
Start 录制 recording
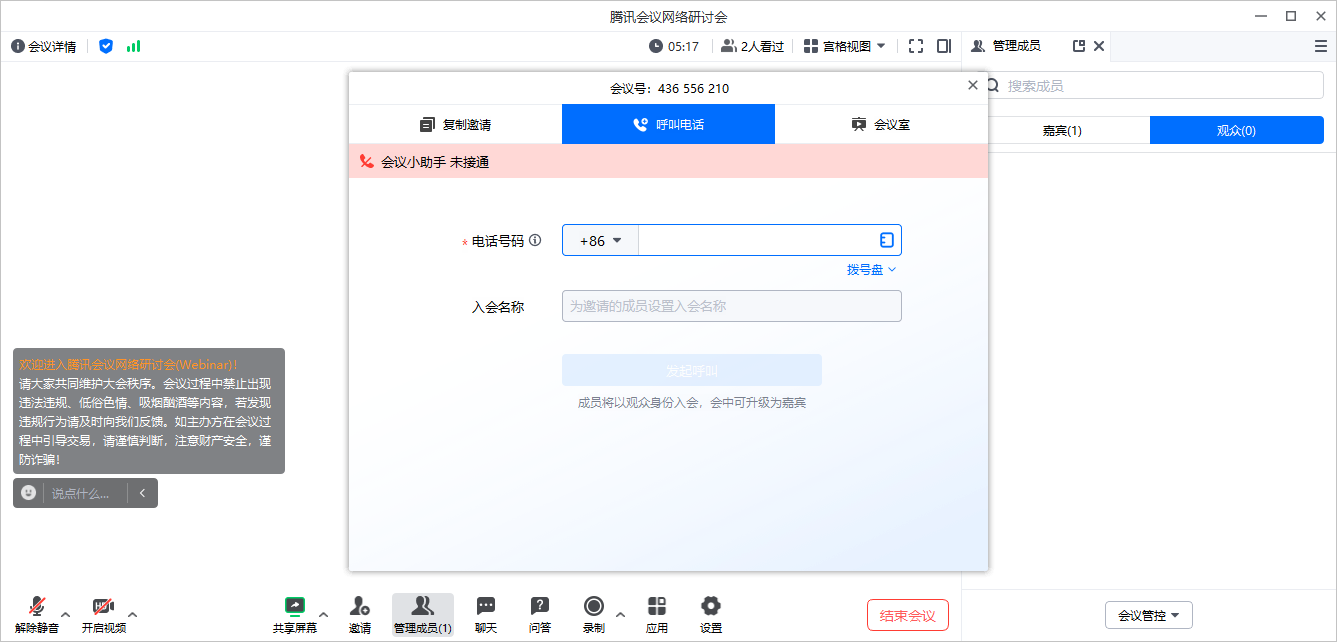[594, 613]
